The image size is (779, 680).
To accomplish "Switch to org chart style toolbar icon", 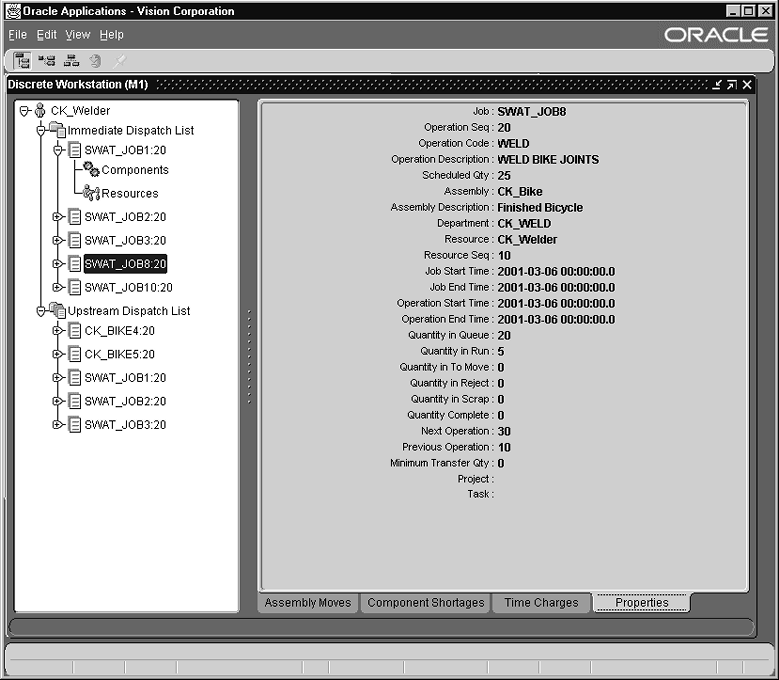I will (x=72, y=61).
